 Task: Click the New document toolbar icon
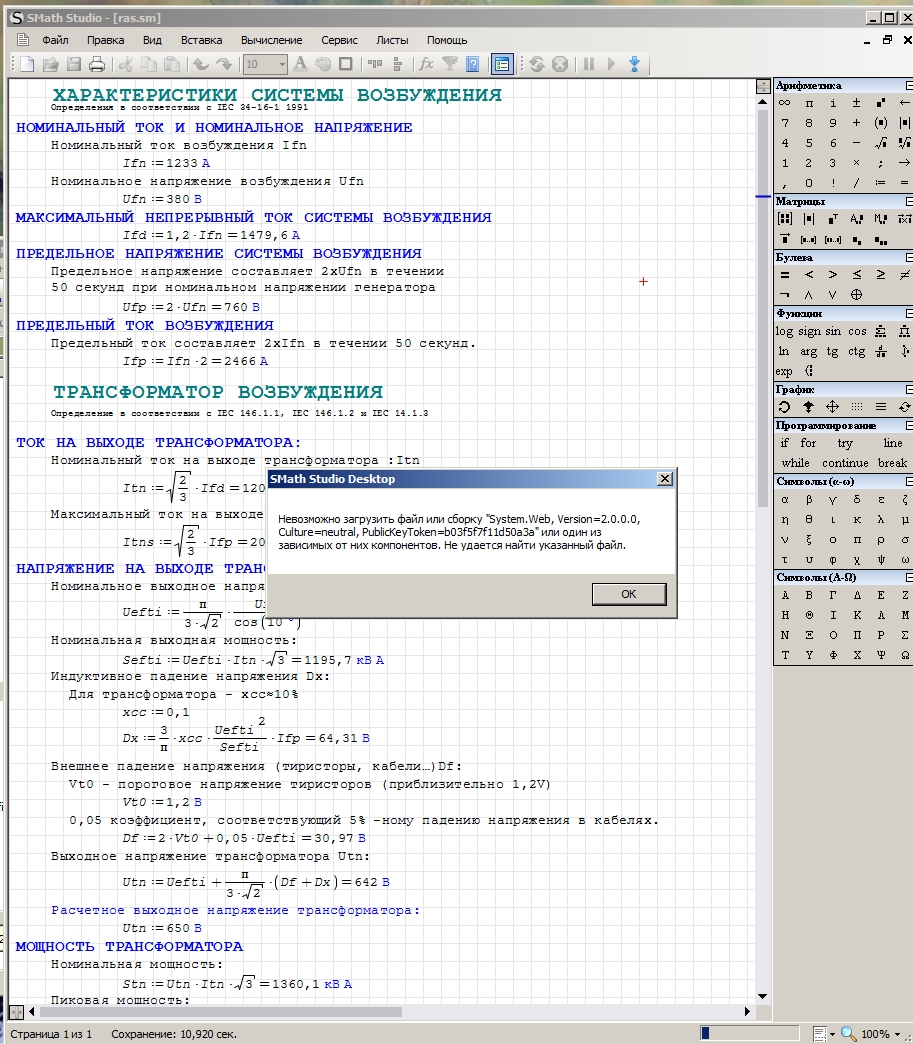[x=25, y=65]
